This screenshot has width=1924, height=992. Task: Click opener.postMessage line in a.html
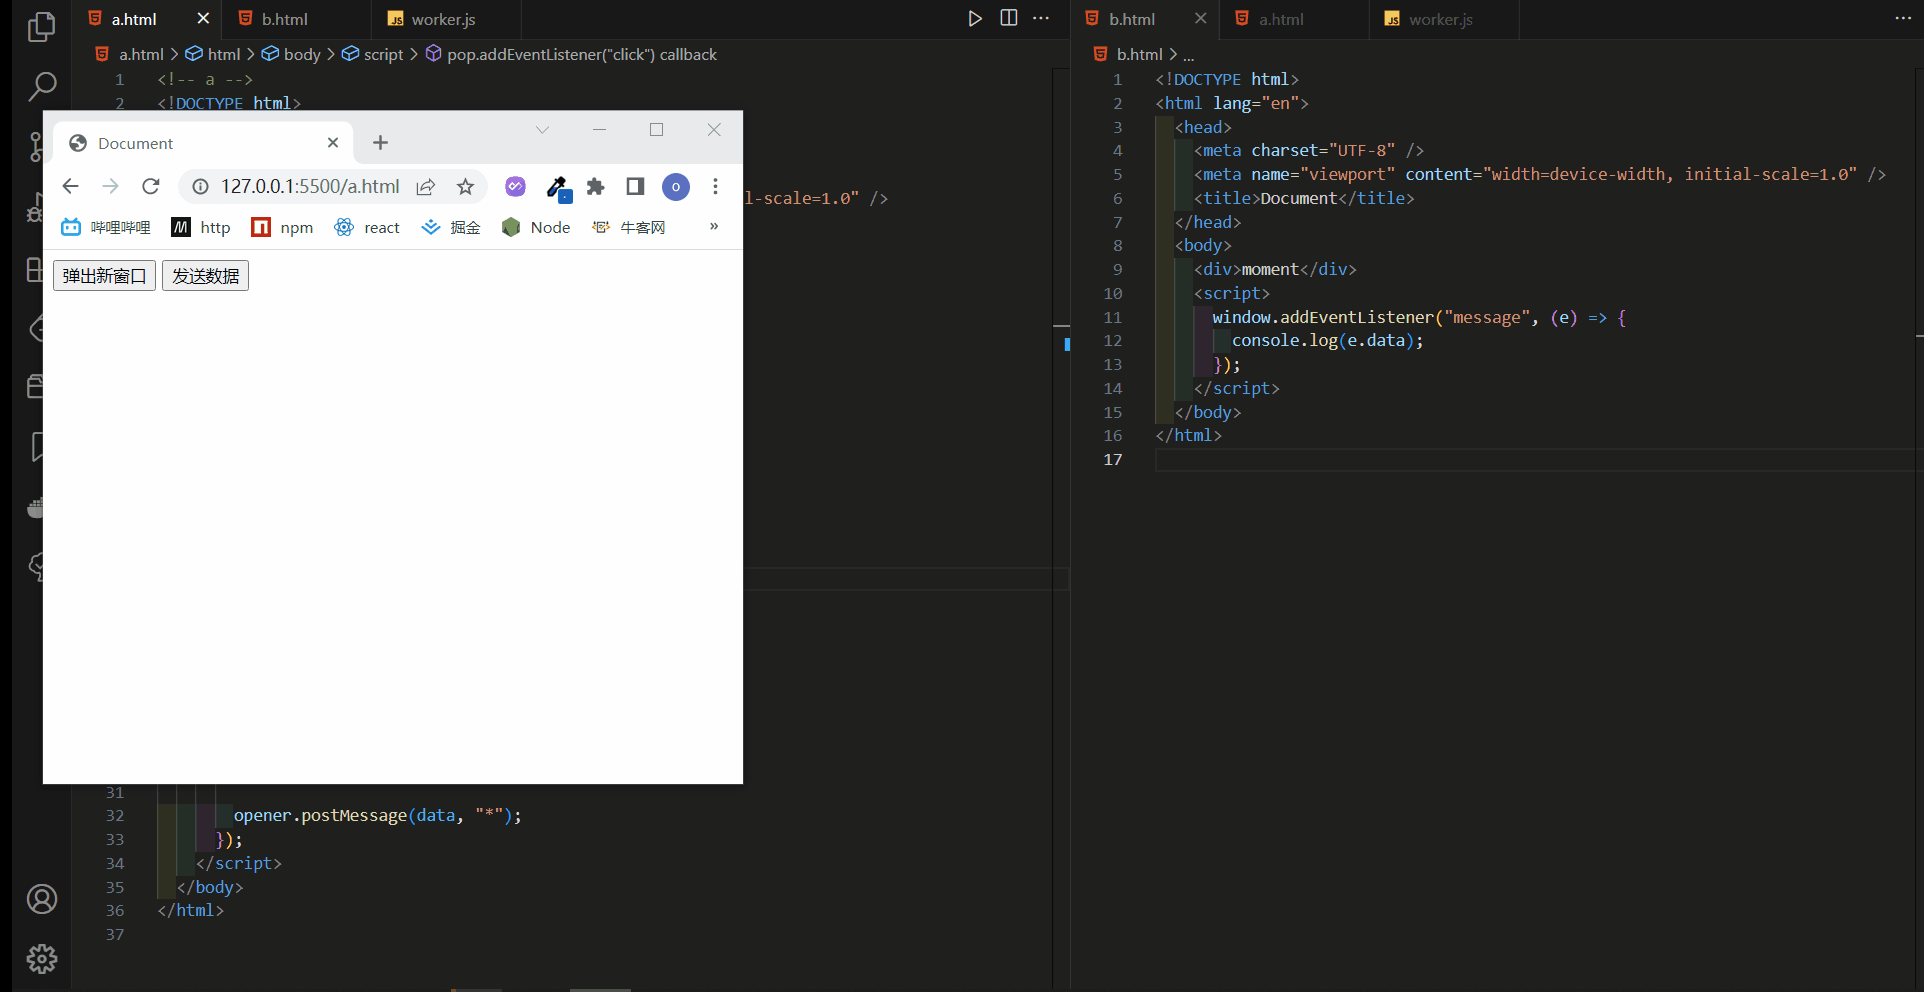[x=377, y=816]
